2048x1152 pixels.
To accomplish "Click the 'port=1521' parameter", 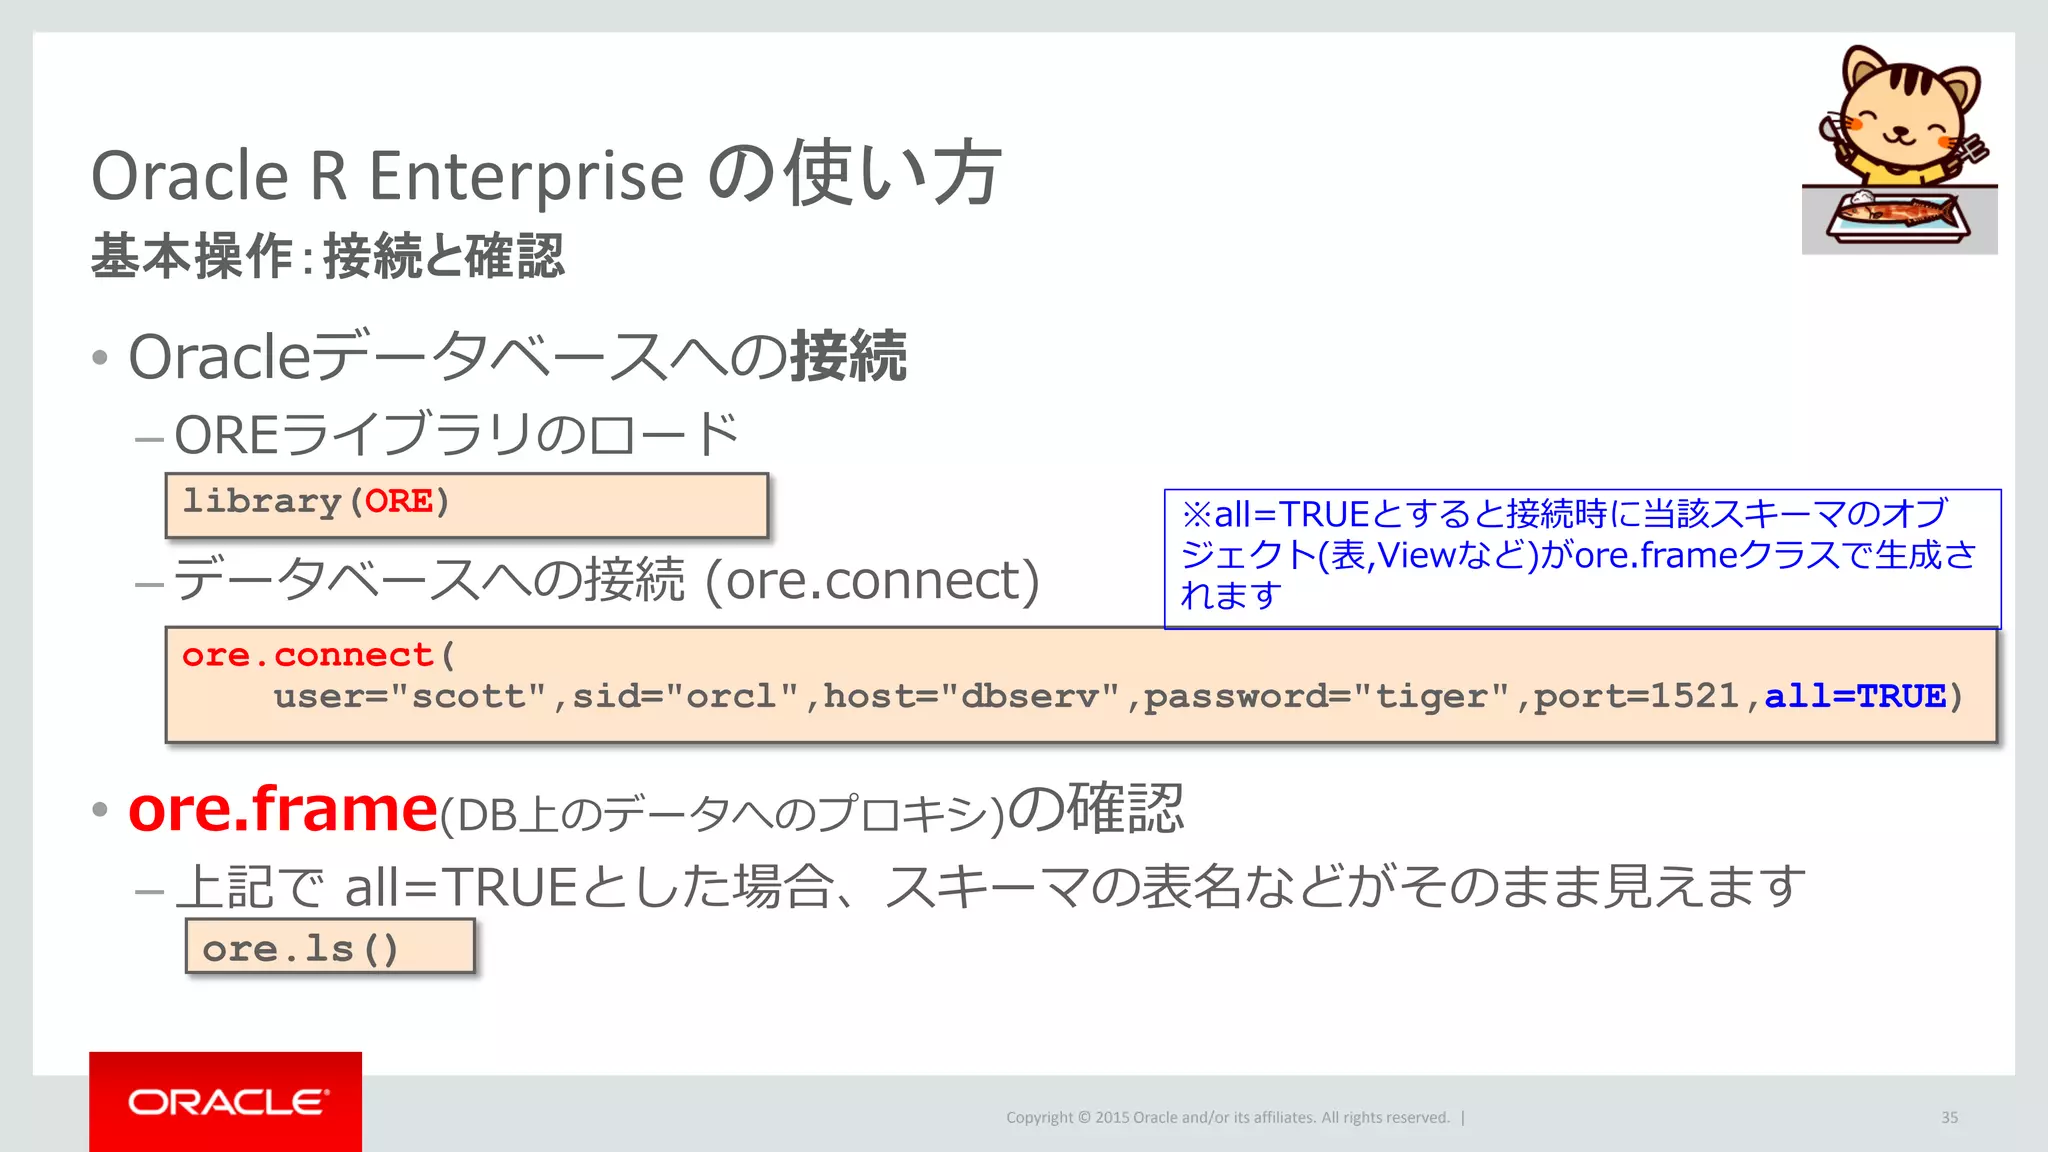I will point(1636,696).
